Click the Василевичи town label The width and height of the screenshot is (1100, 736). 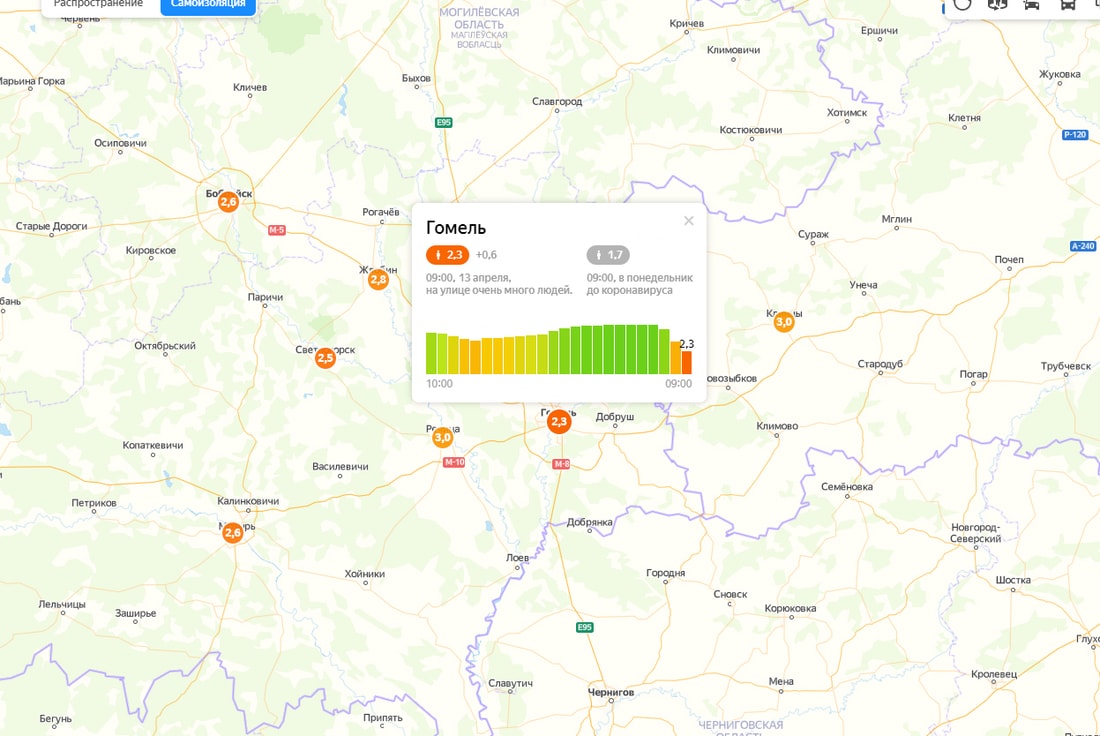[x=340, y=467]
